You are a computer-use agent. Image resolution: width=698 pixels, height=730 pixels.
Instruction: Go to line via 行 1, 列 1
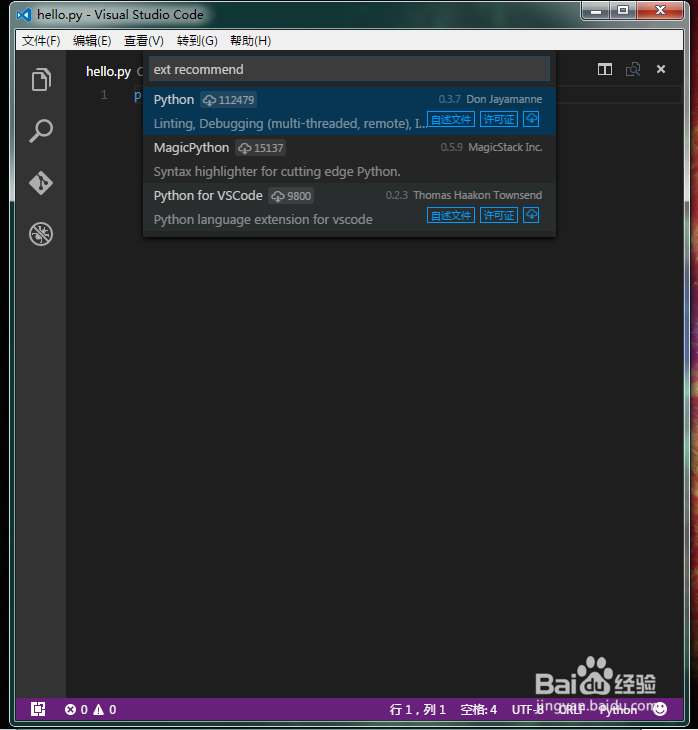[417, 710]
